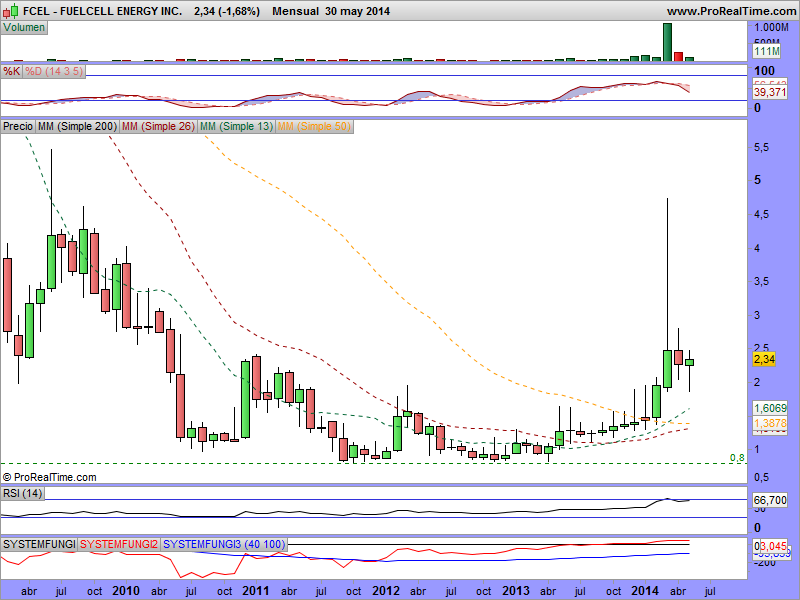Screen dimensions: 800x600
Task: Click the 66,700 RSI value tag
Action: coord(770,500)
